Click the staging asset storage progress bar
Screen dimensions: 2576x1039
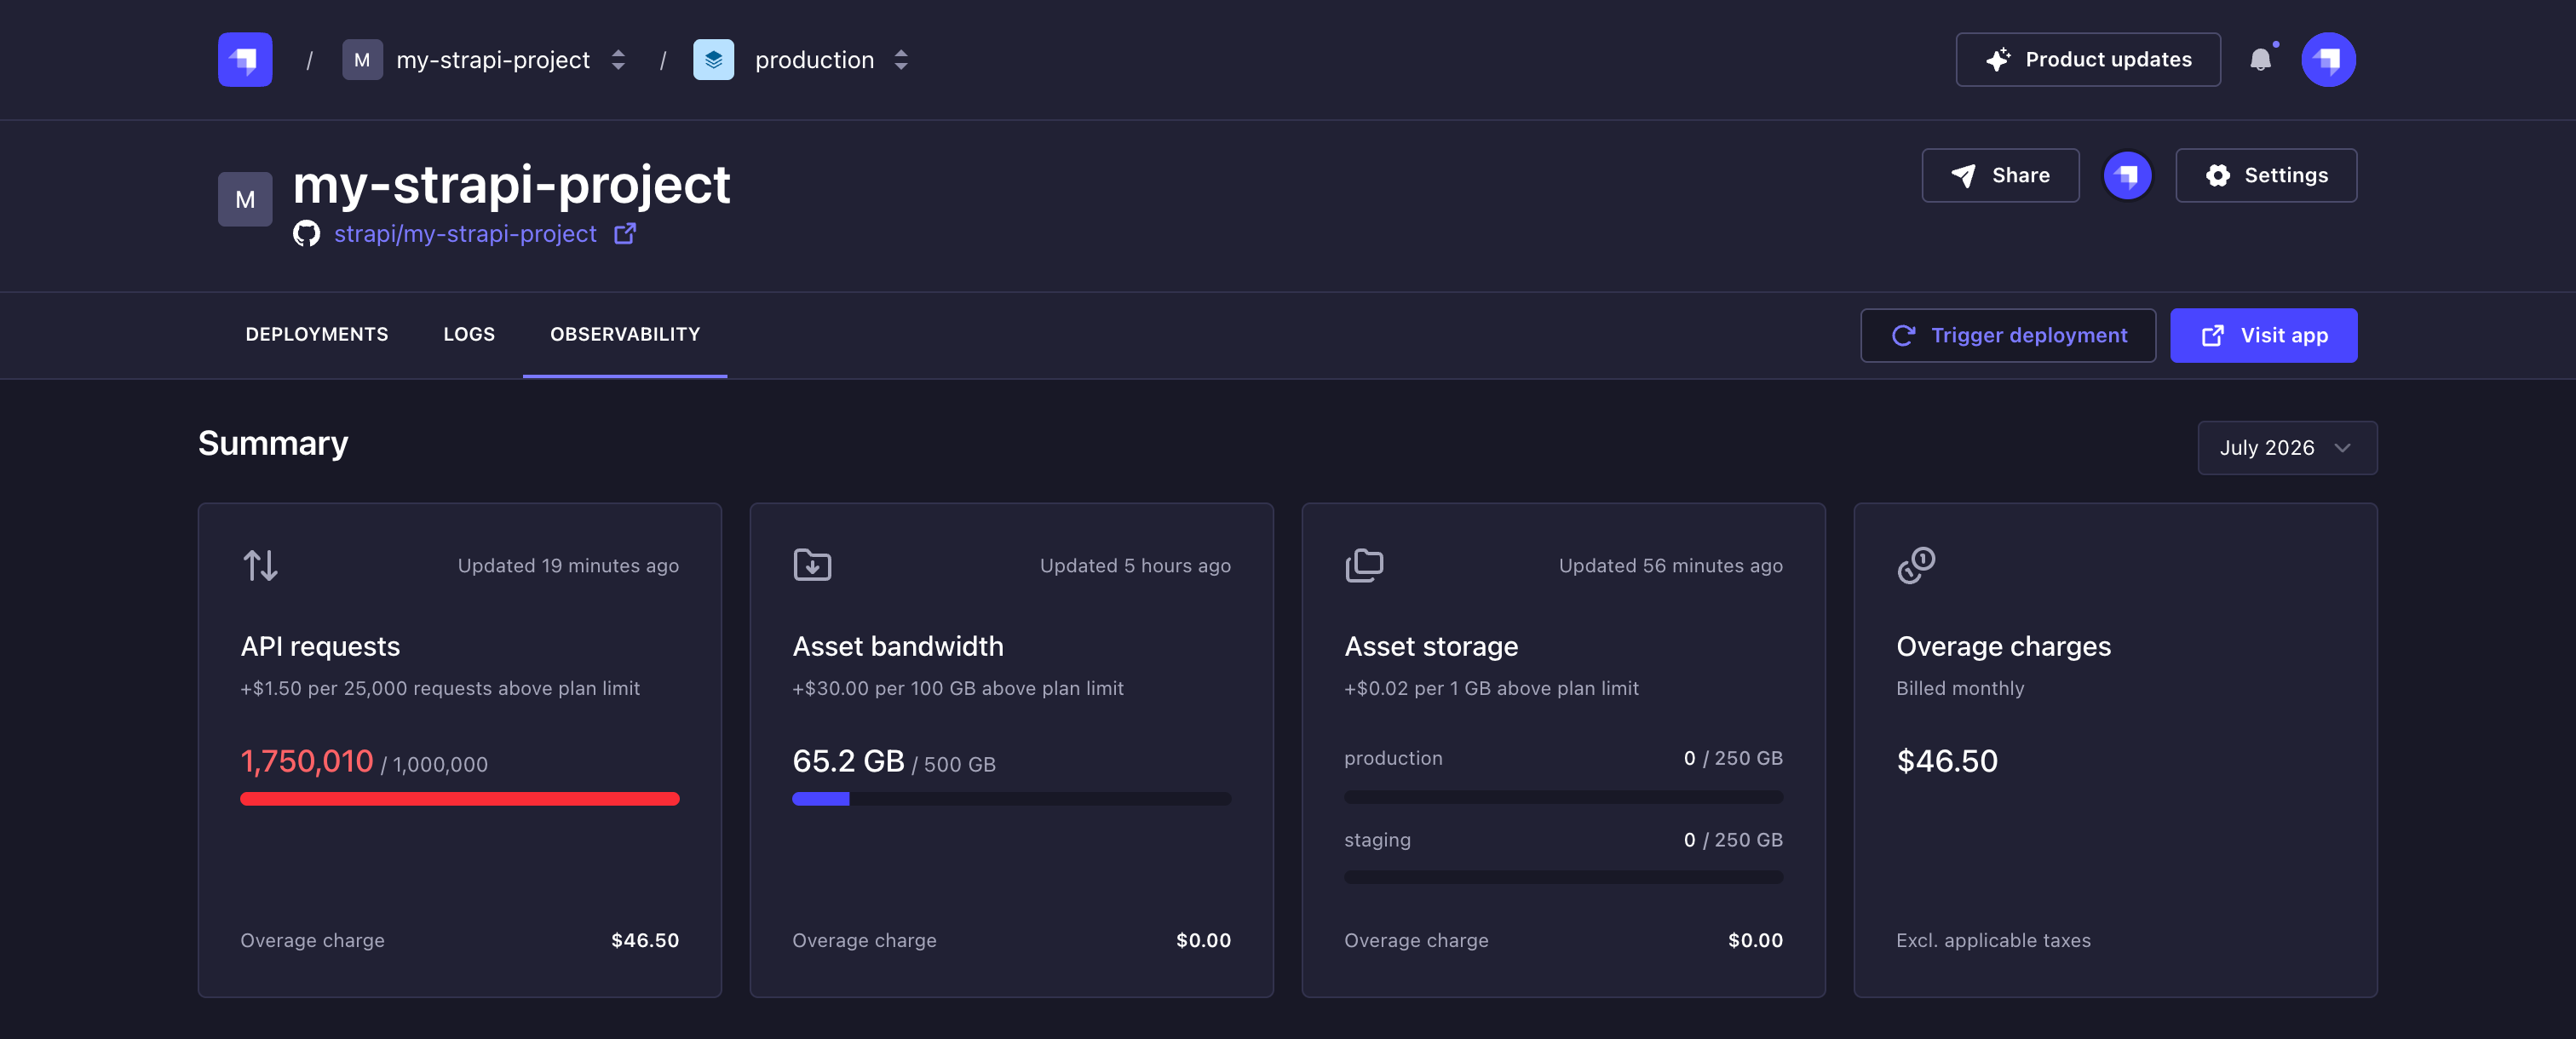pos(1564,877)
